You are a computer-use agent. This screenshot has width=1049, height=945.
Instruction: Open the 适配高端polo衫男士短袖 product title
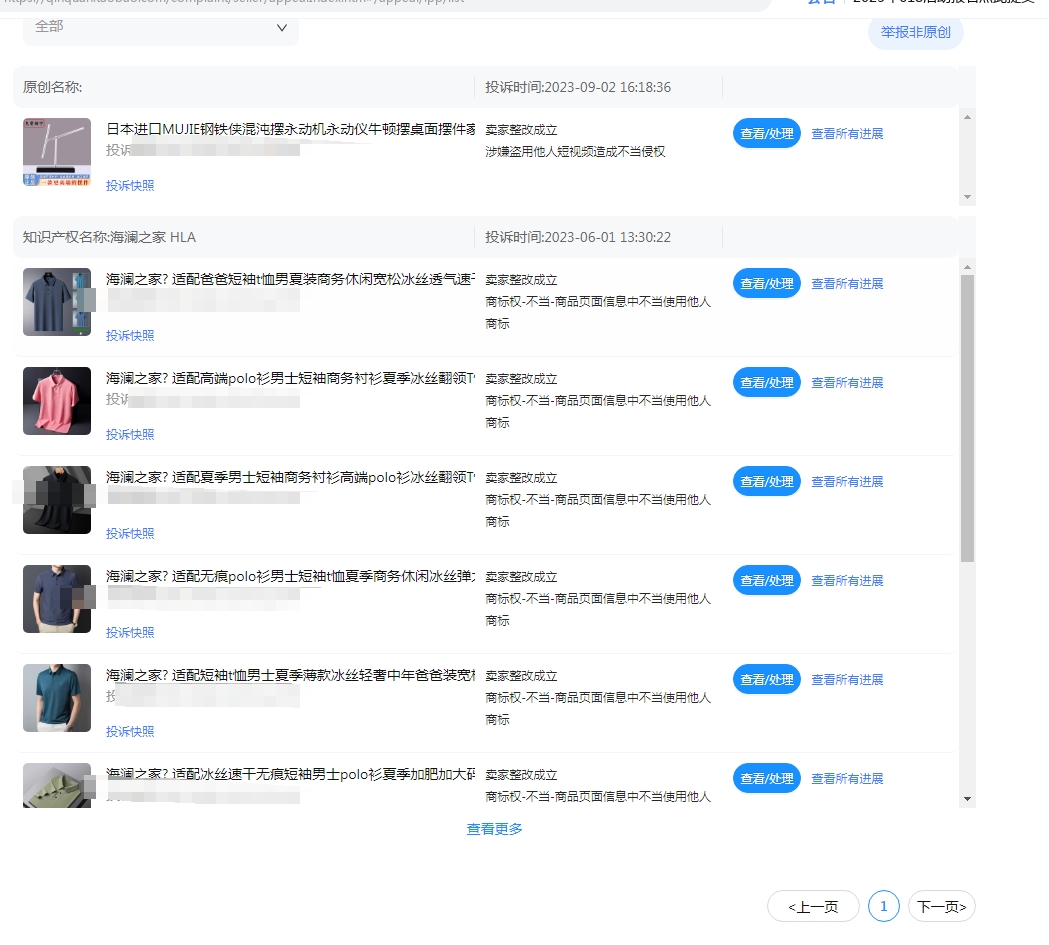tap(290, 378)
